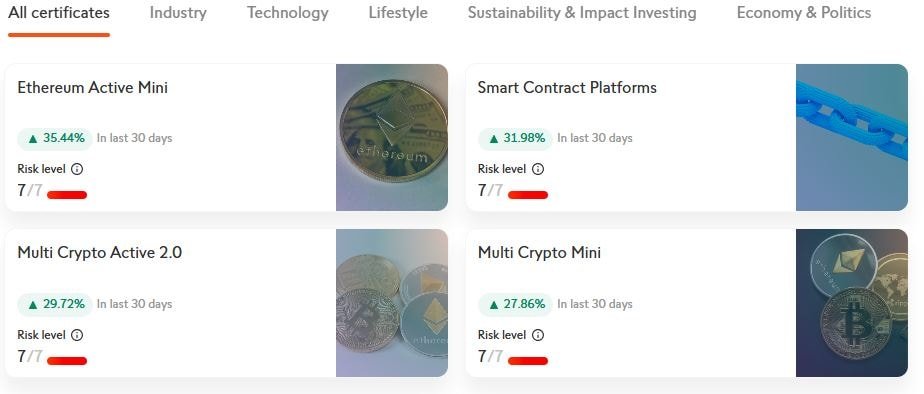The image size is (924, 394).
Task: Open the Smart Contract Platforms risk level info icon
Action: [x=537, y=169]
